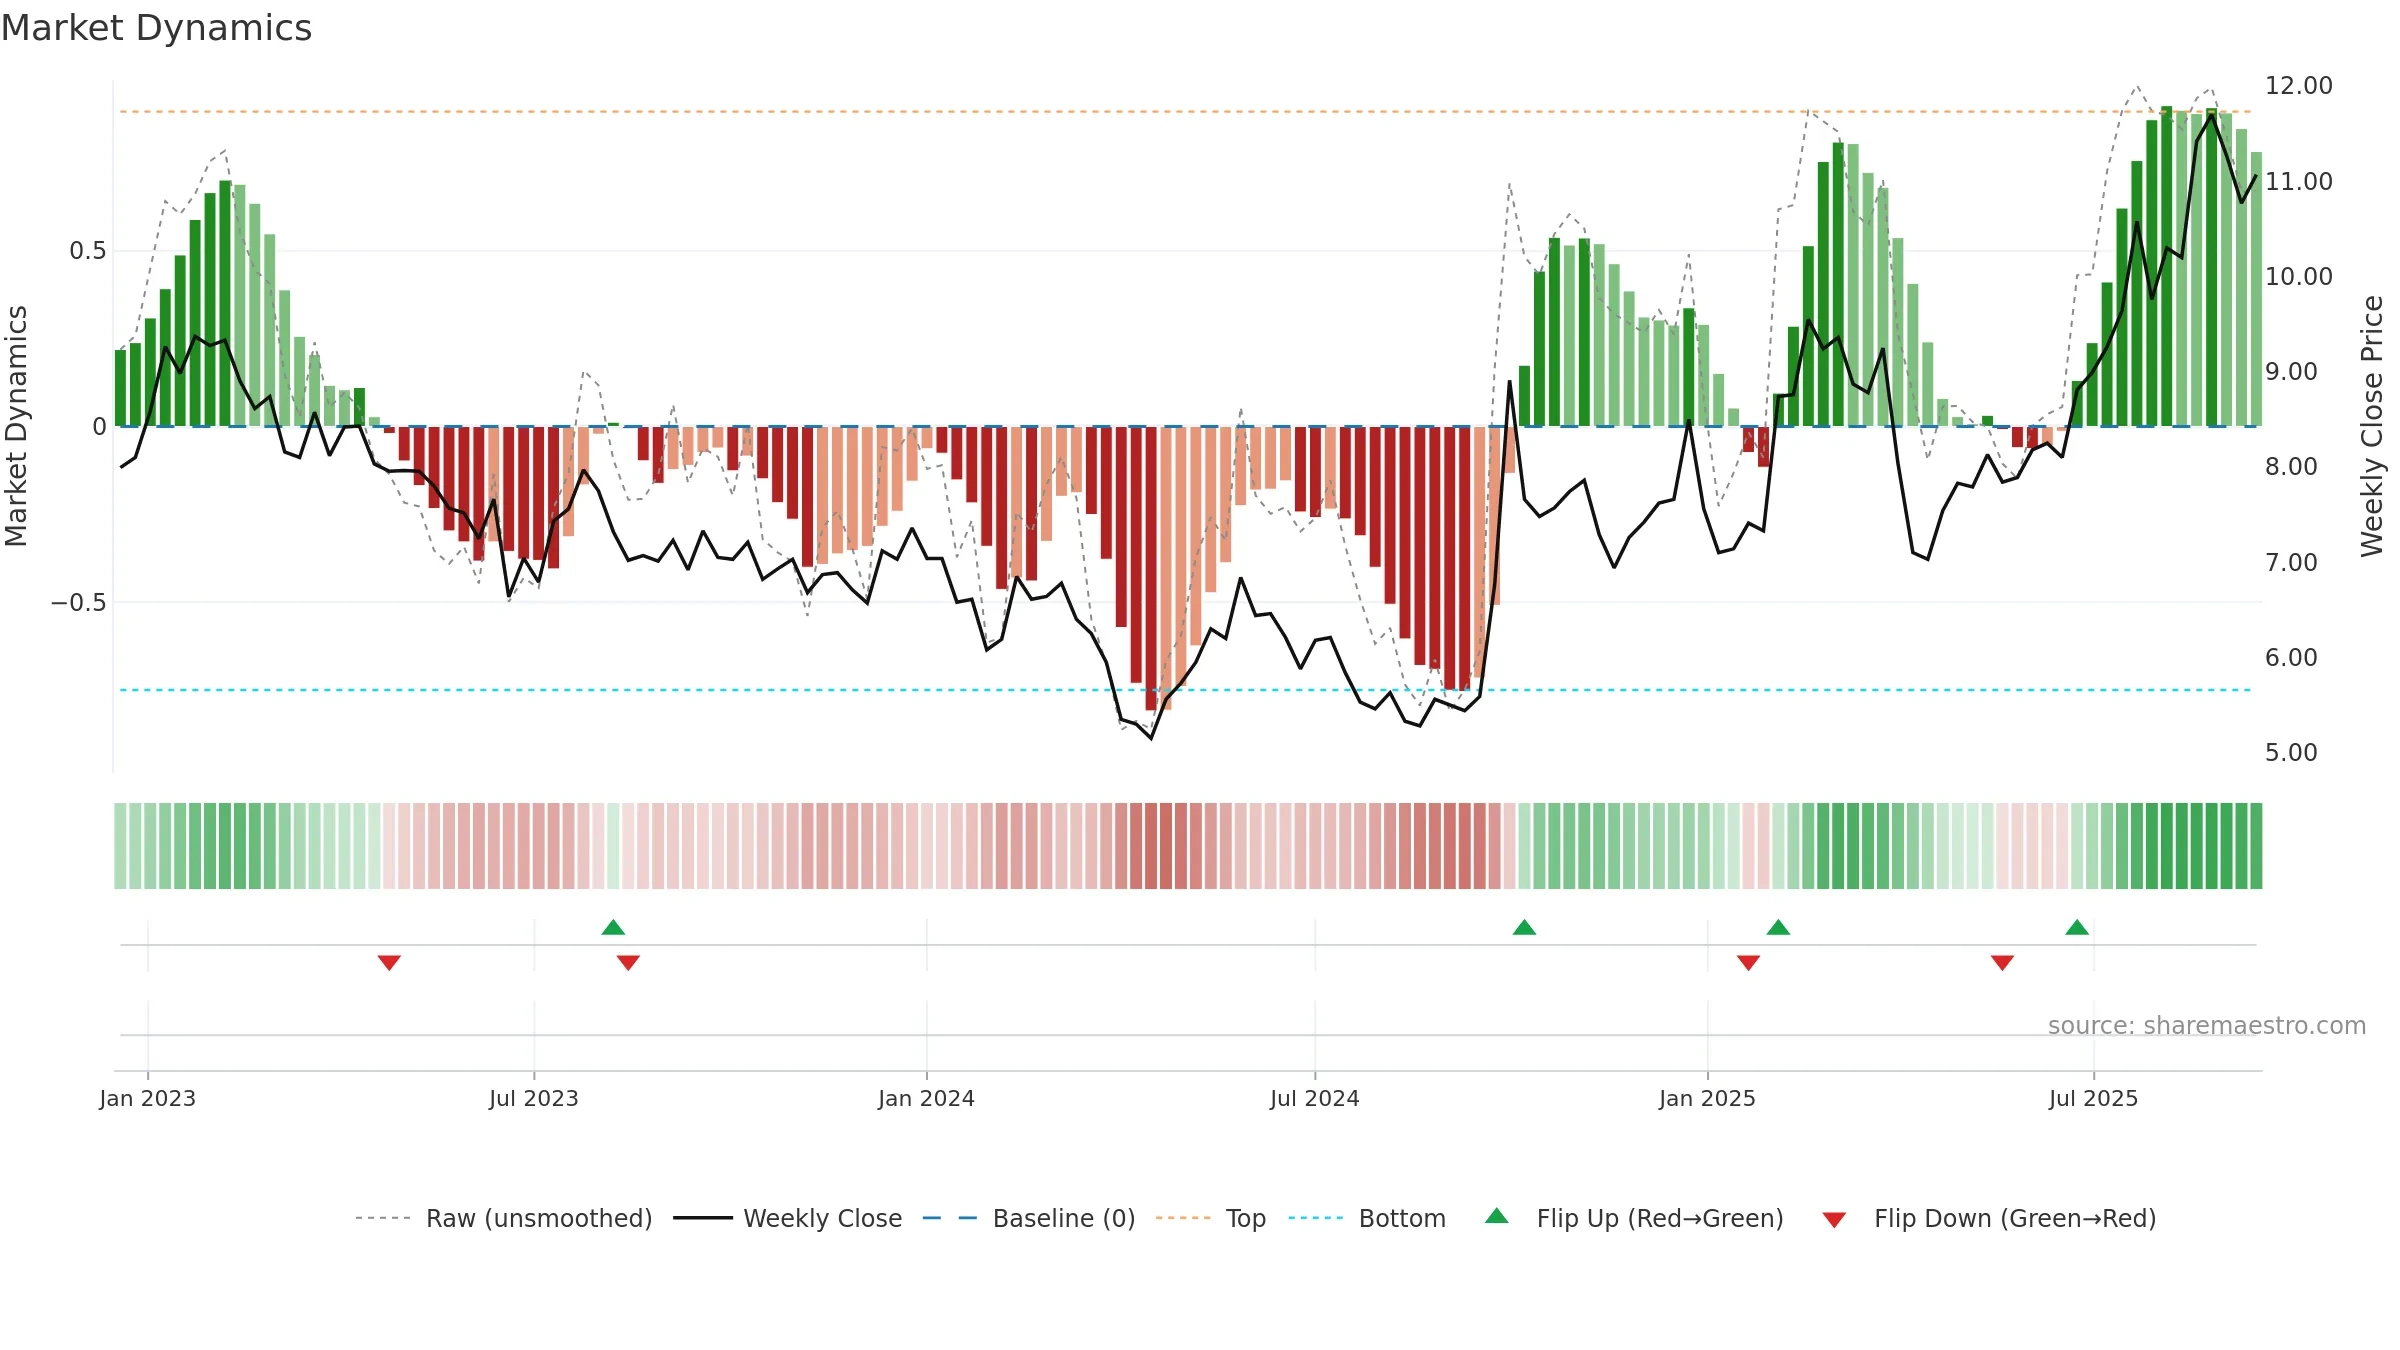Toggle 'Flip Down (Green→Red)' legend entry
Image resolution: width=2400 pixels, height=1350 pixels.
pos(1988,1218)
